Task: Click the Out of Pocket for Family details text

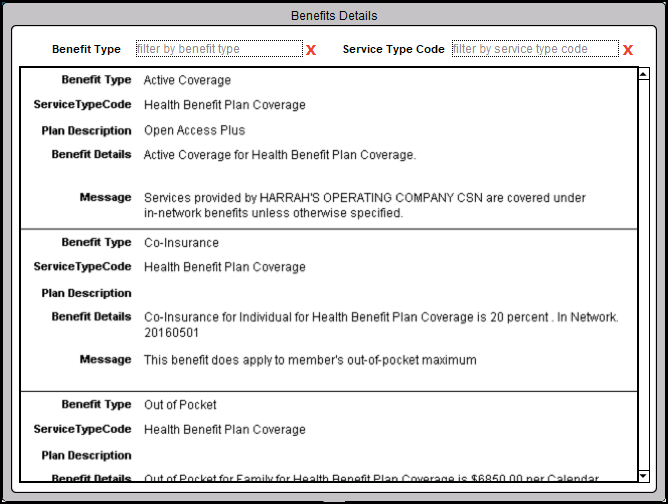Action: pyautogui.click(x=370, y=479)
